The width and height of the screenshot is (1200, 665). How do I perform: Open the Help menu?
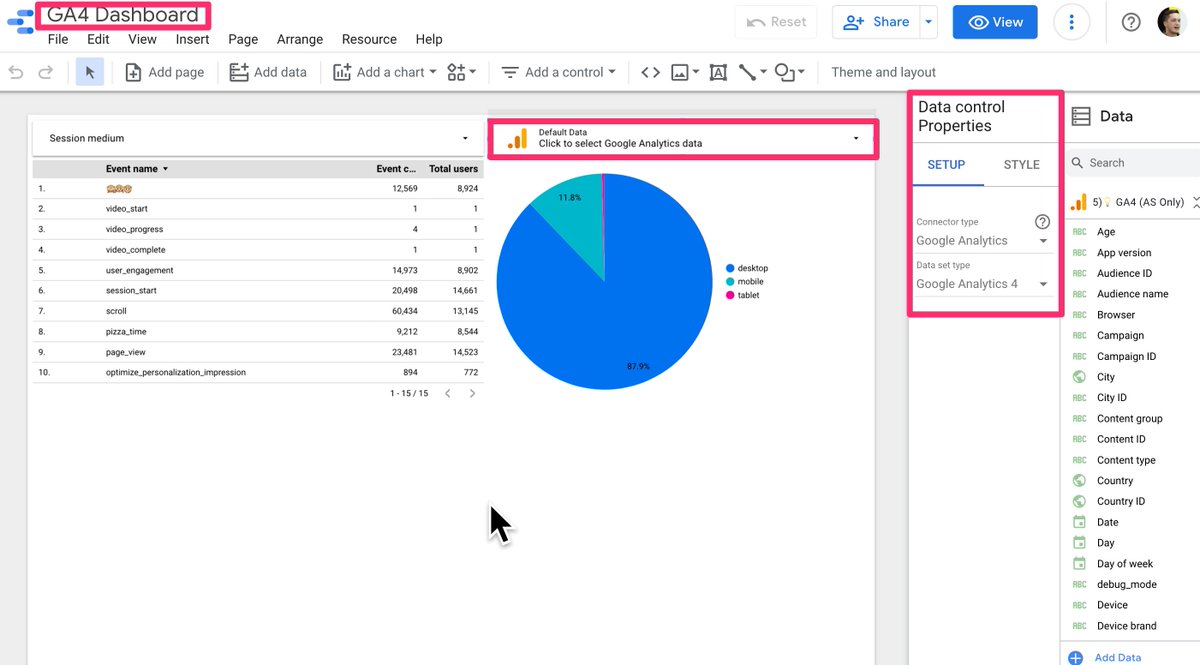(x=429, y=39)
